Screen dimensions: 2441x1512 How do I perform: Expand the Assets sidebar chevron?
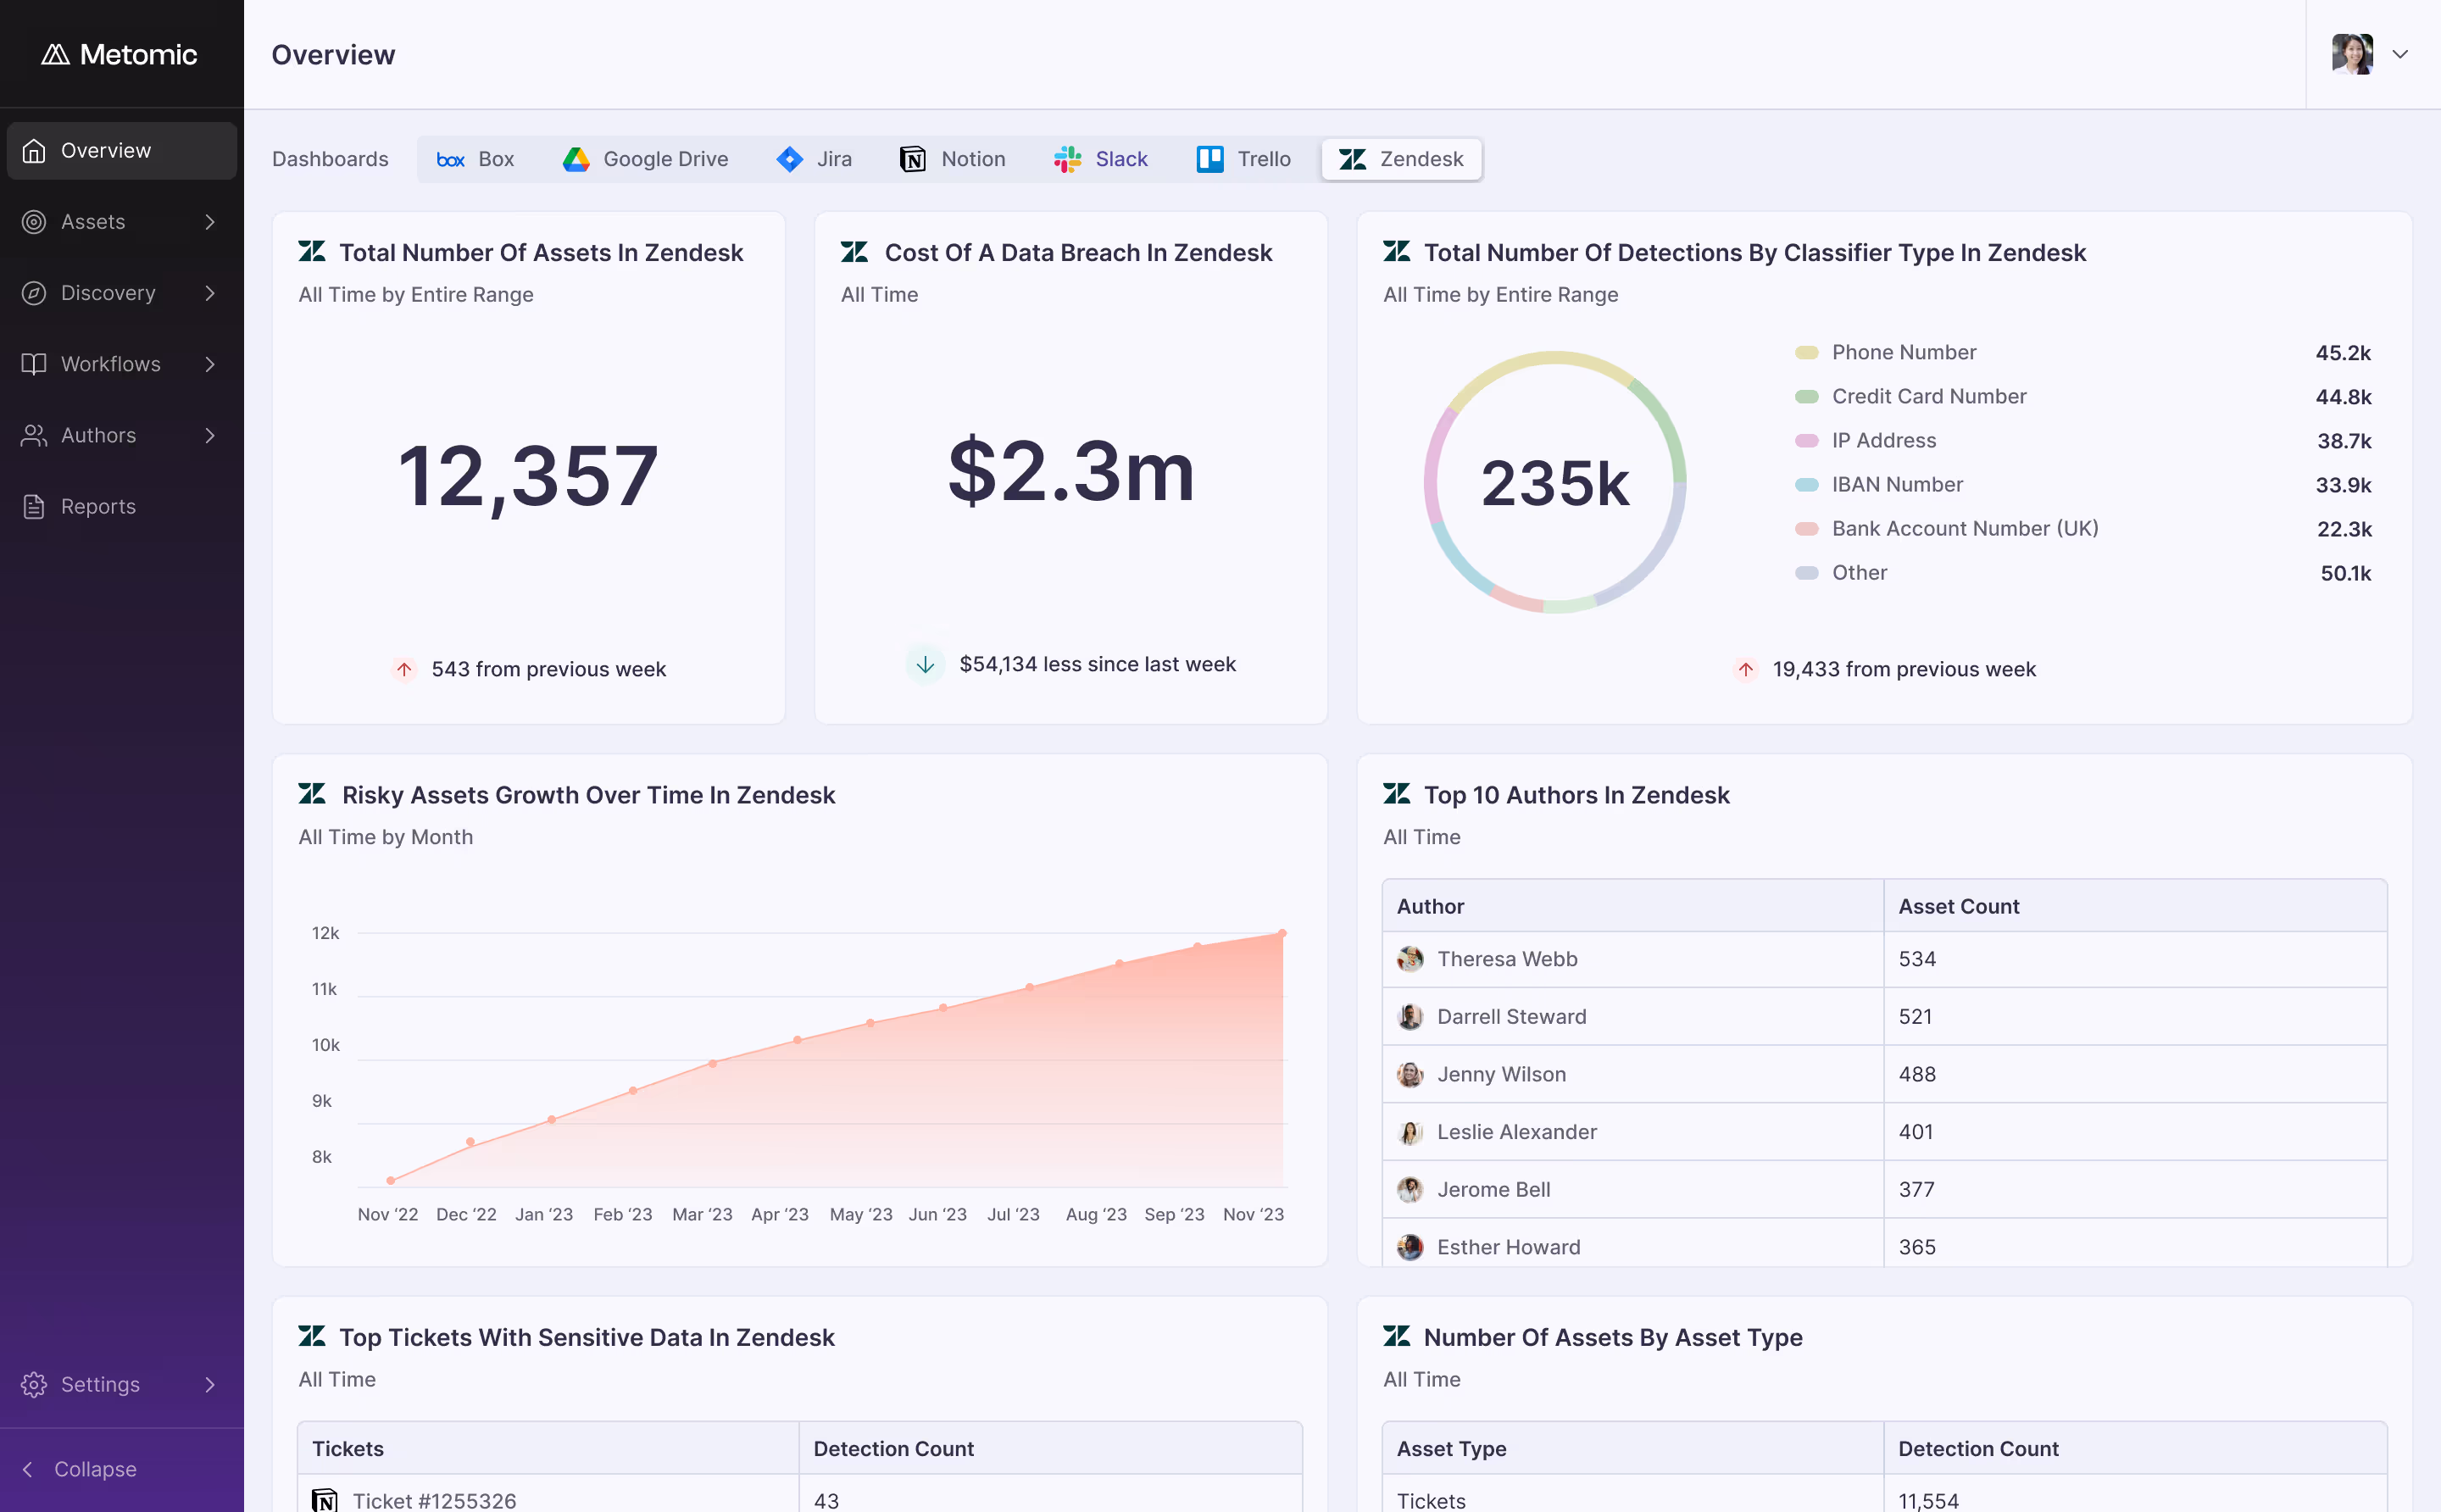(210, 222)
